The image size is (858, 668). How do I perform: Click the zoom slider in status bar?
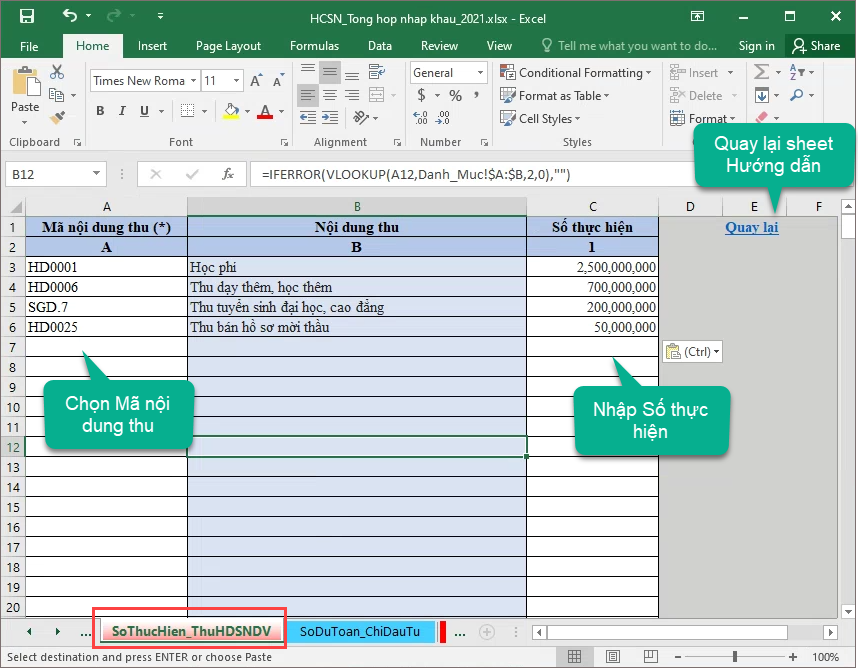736,657
